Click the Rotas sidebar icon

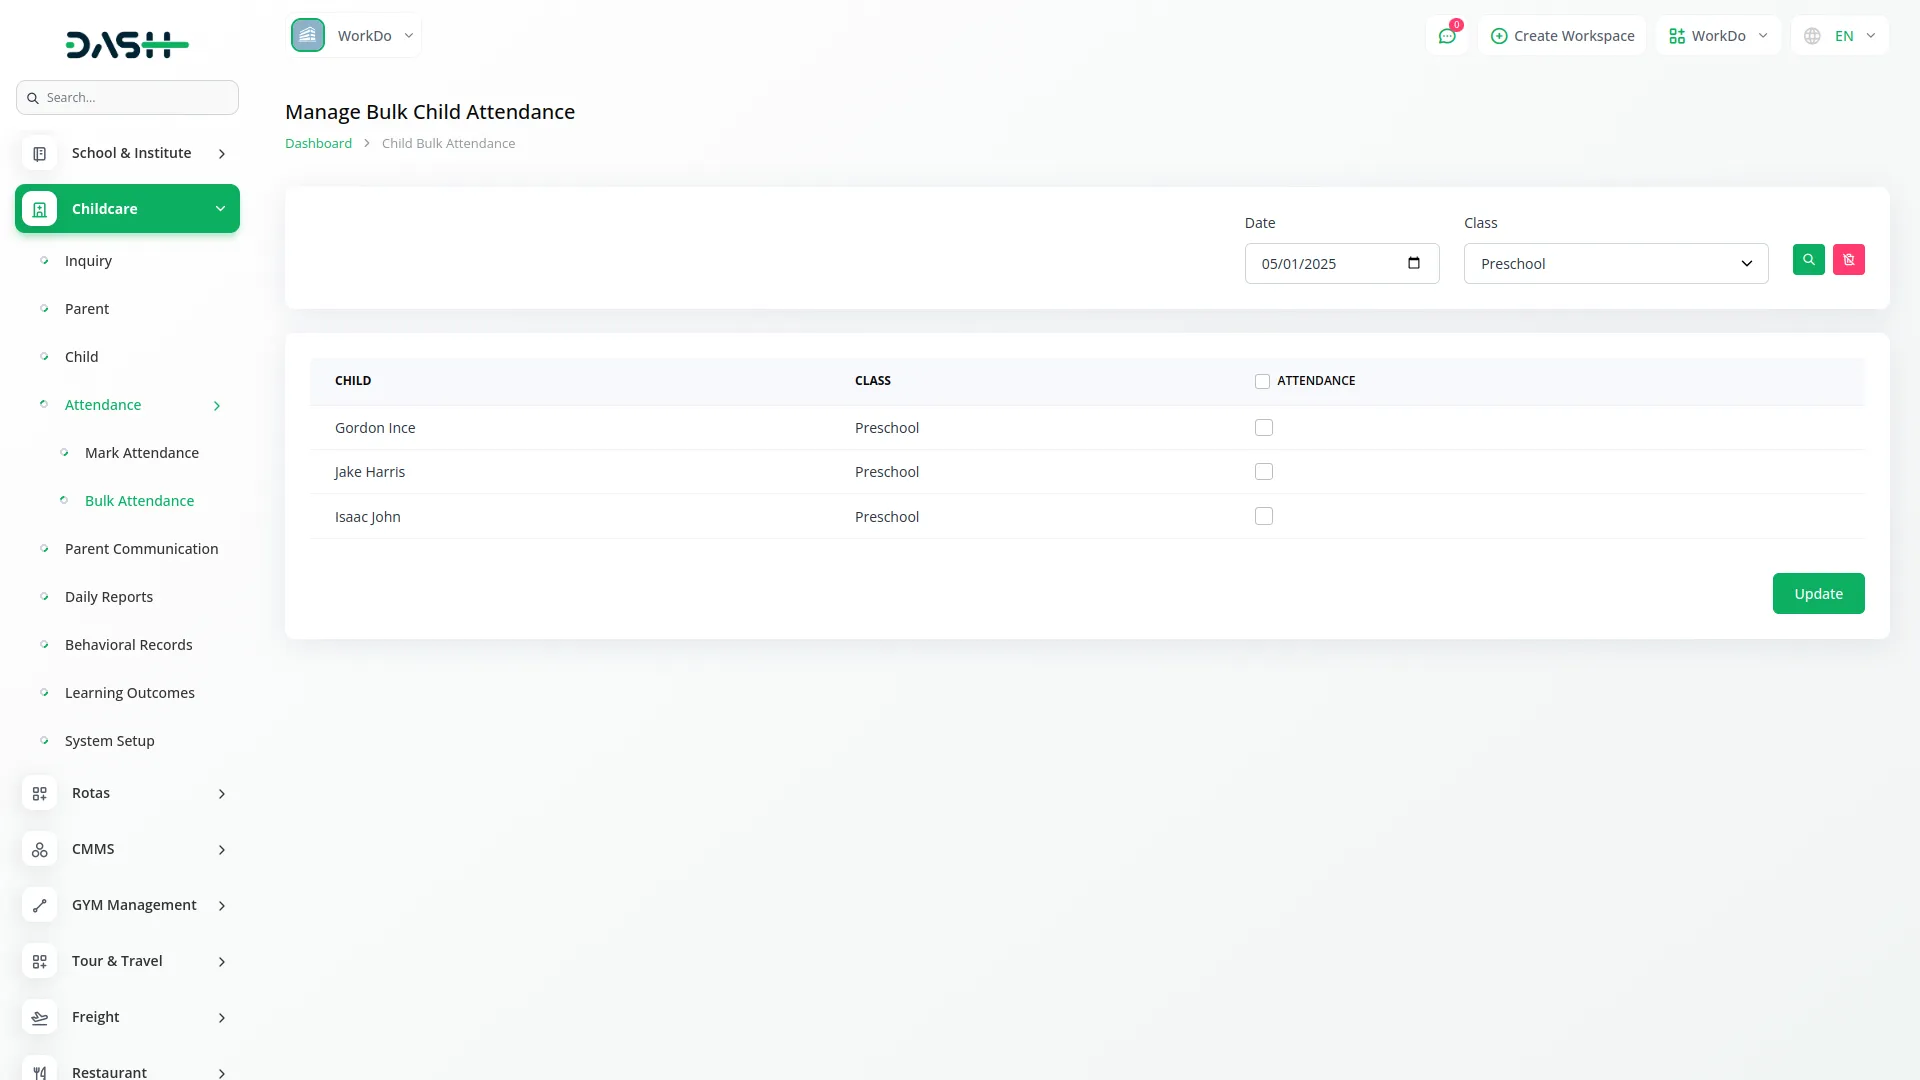pyautogui.click(x=40, y=793)
